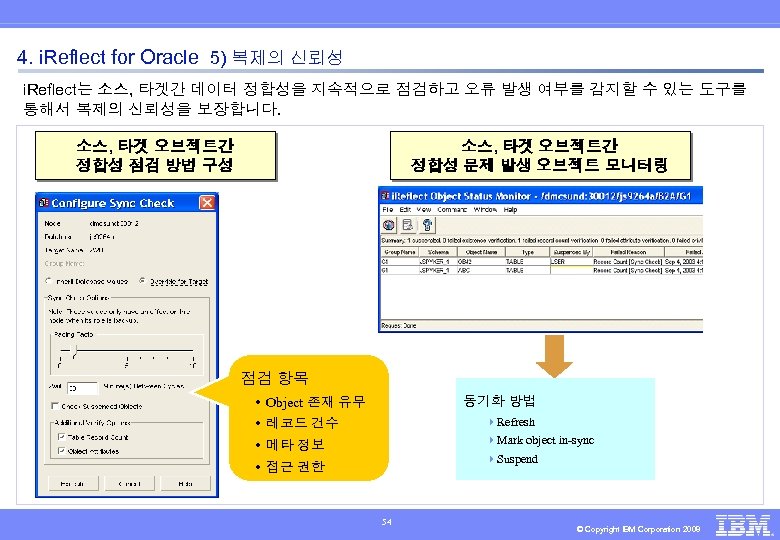The height and width of the screenshot is (540, 780).
Task: Click the document edit icon in monitor toolbar
Action: 408,225
